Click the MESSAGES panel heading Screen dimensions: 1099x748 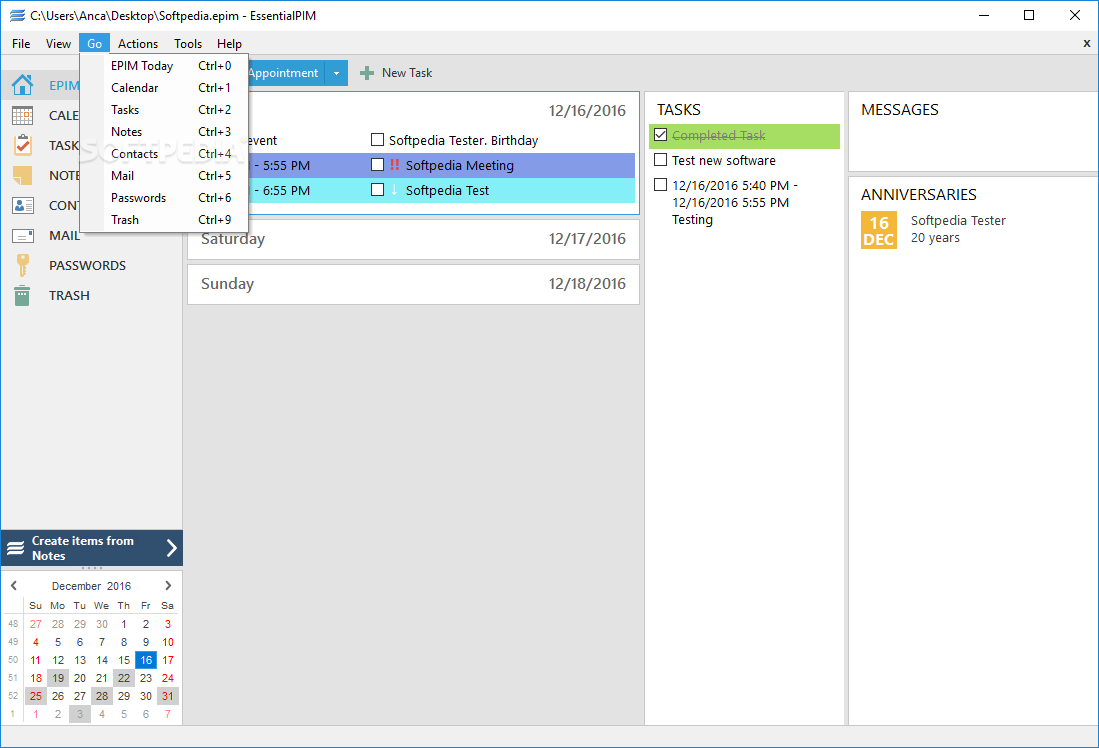coord(899,110)
